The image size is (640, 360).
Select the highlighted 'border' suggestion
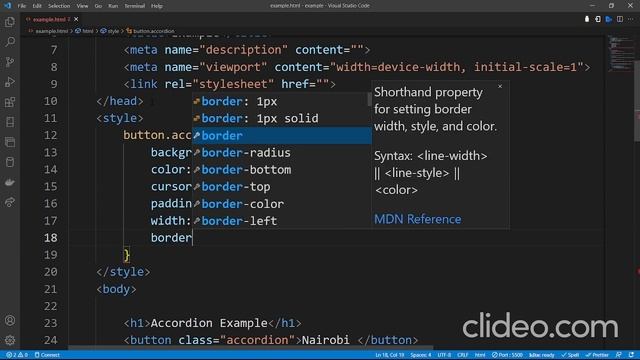(x=282, y=136)
